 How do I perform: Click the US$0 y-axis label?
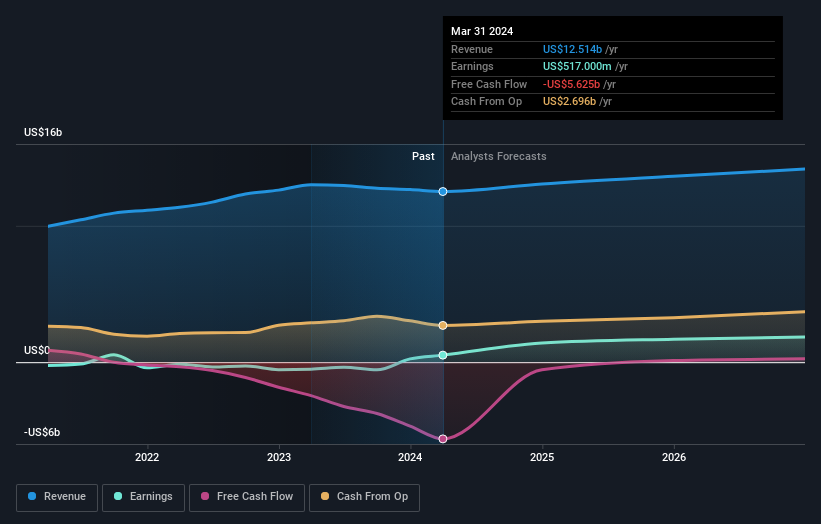click(37, 350)
